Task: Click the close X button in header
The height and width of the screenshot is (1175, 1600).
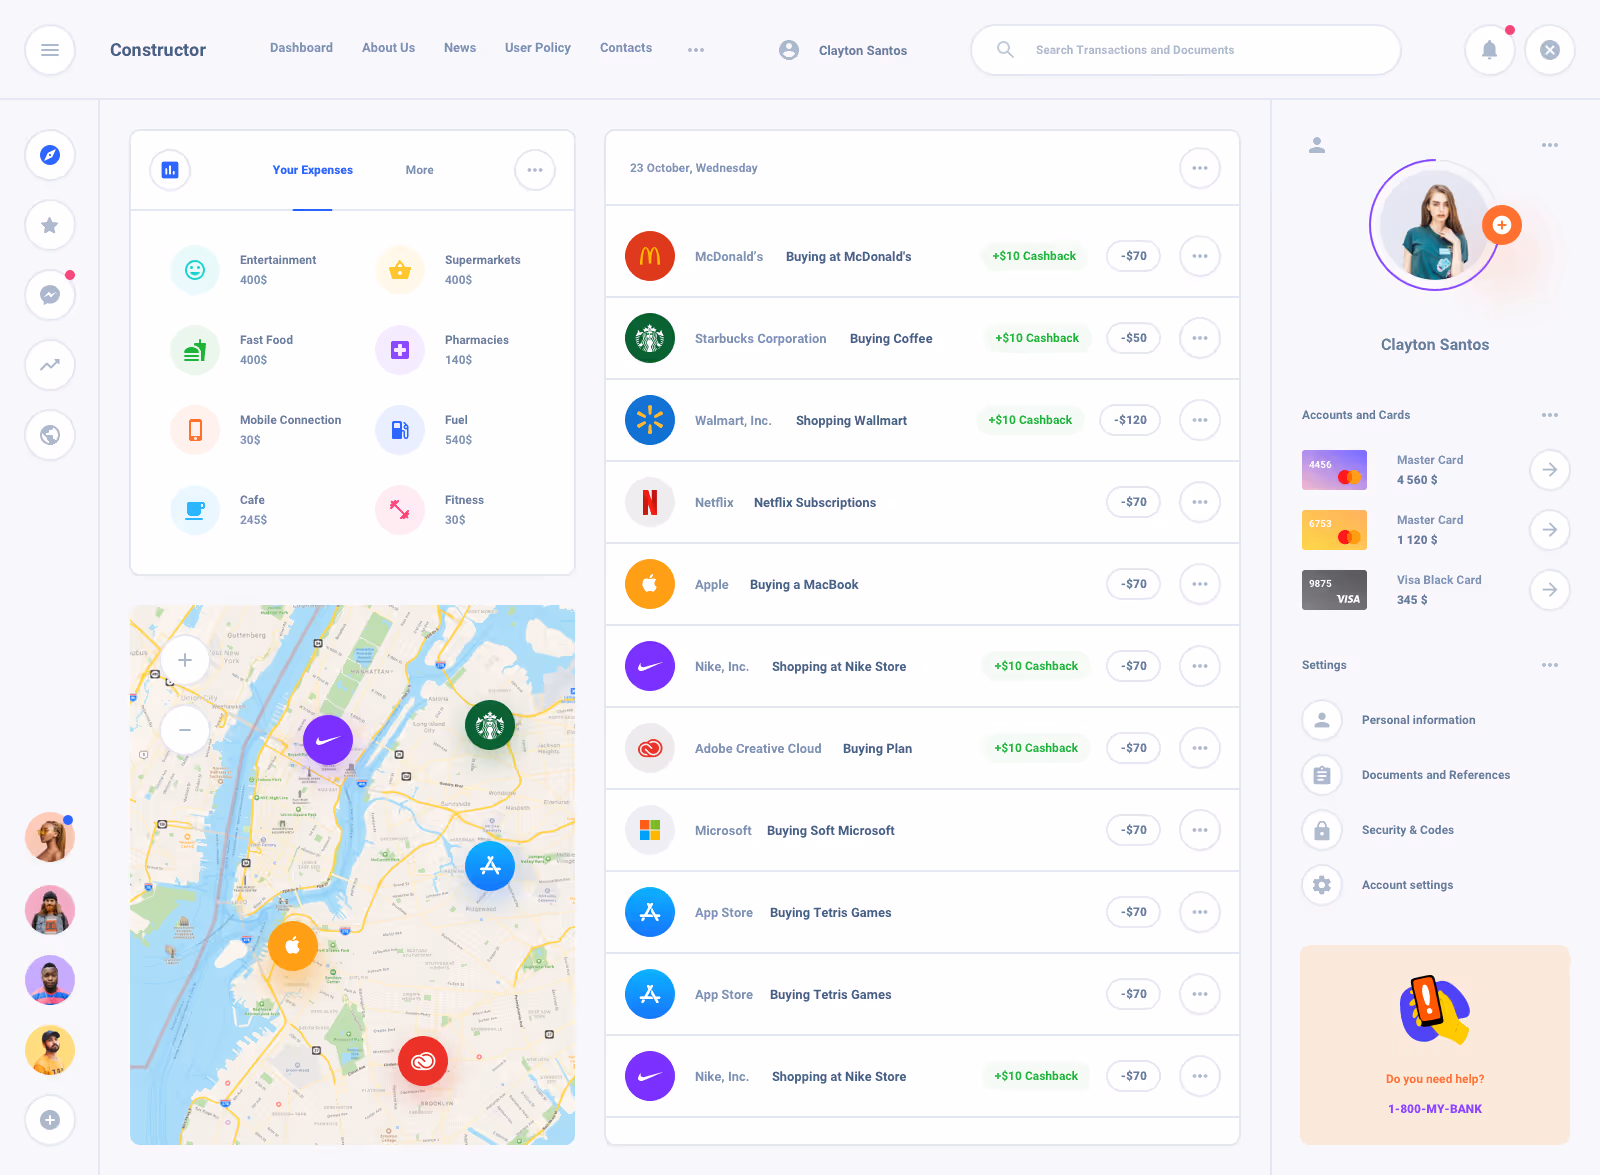Action: coord(1550,50)
